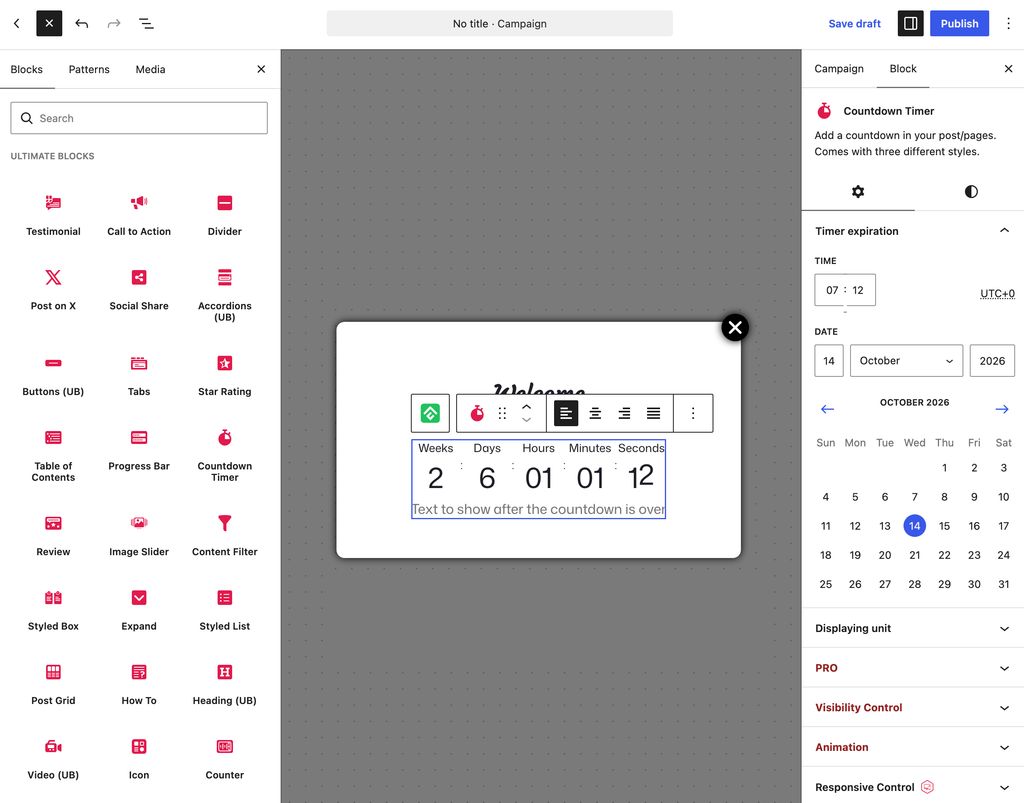Image resolution: width=1024 pixels, height=803 pixels.
Task: Expand the Responsive Control section
Action: tap(912, 787)
